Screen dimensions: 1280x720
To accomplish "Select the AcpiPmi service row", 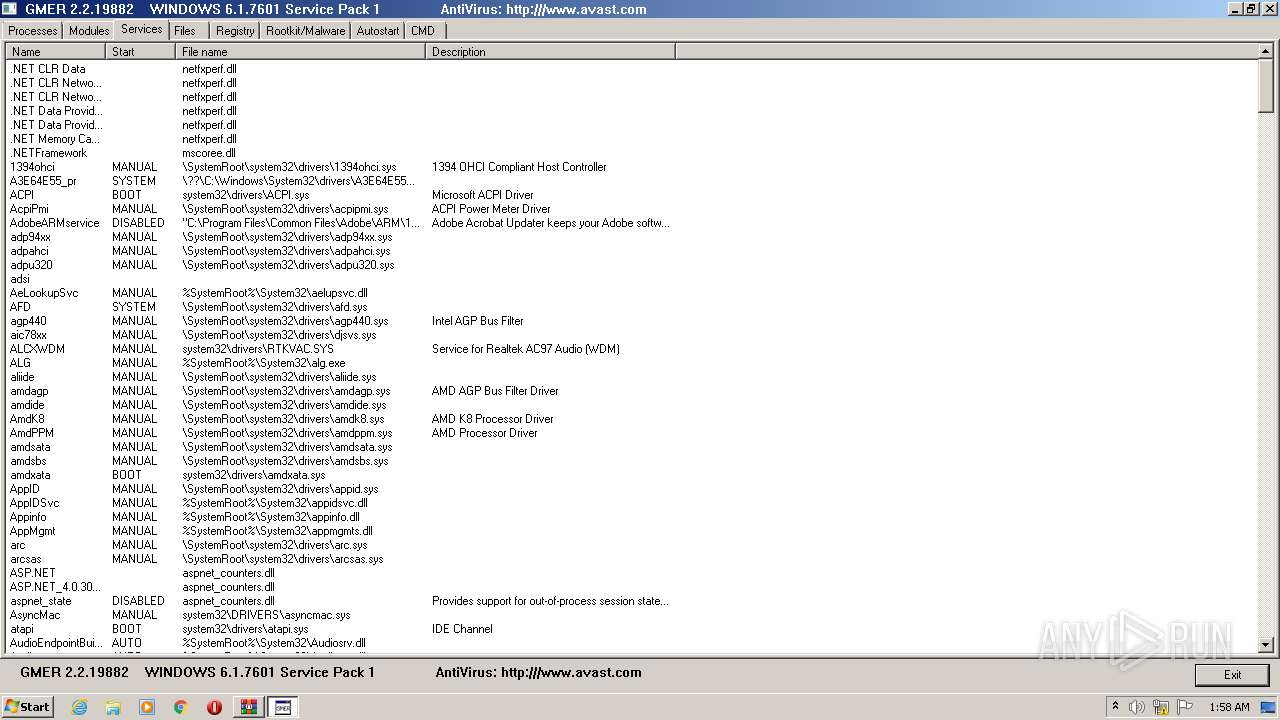I will pyautogui.click(x=340, y=209).
